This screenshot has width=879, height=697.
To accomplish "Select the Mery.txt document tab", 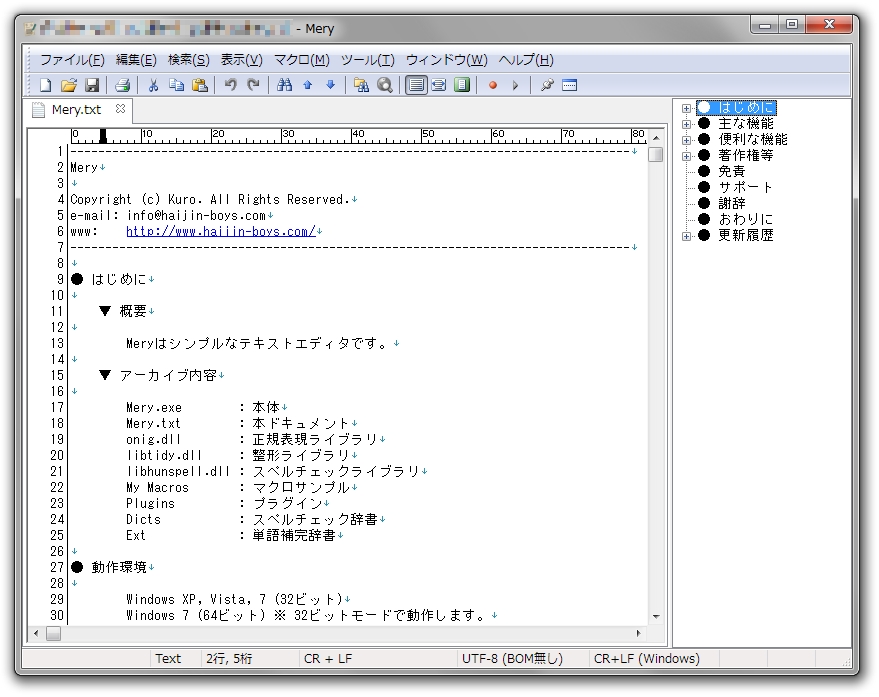I will click(x=76, y=110).
